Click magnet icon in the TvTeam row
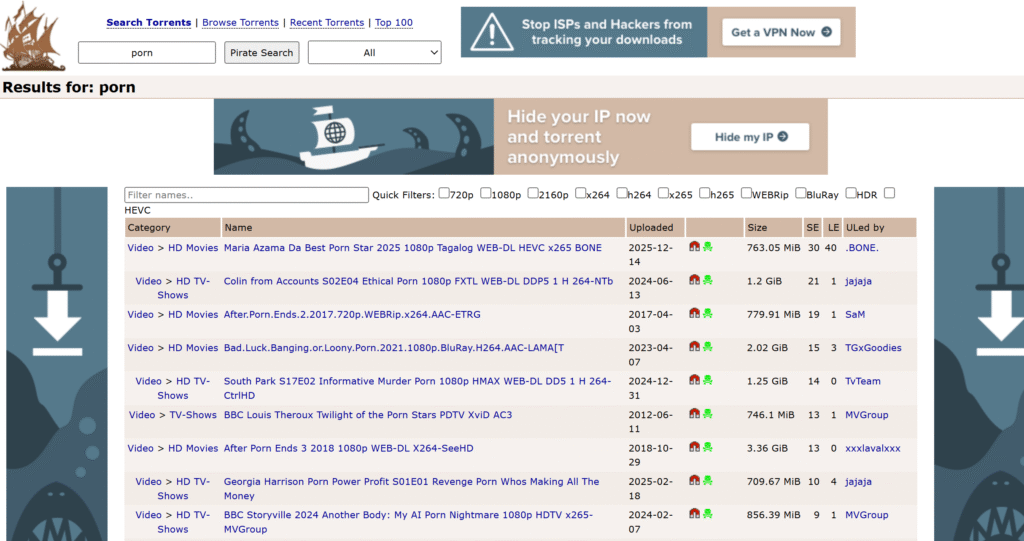The height and width of the screenshot is (541, 1024). click(x=694, y=381)
